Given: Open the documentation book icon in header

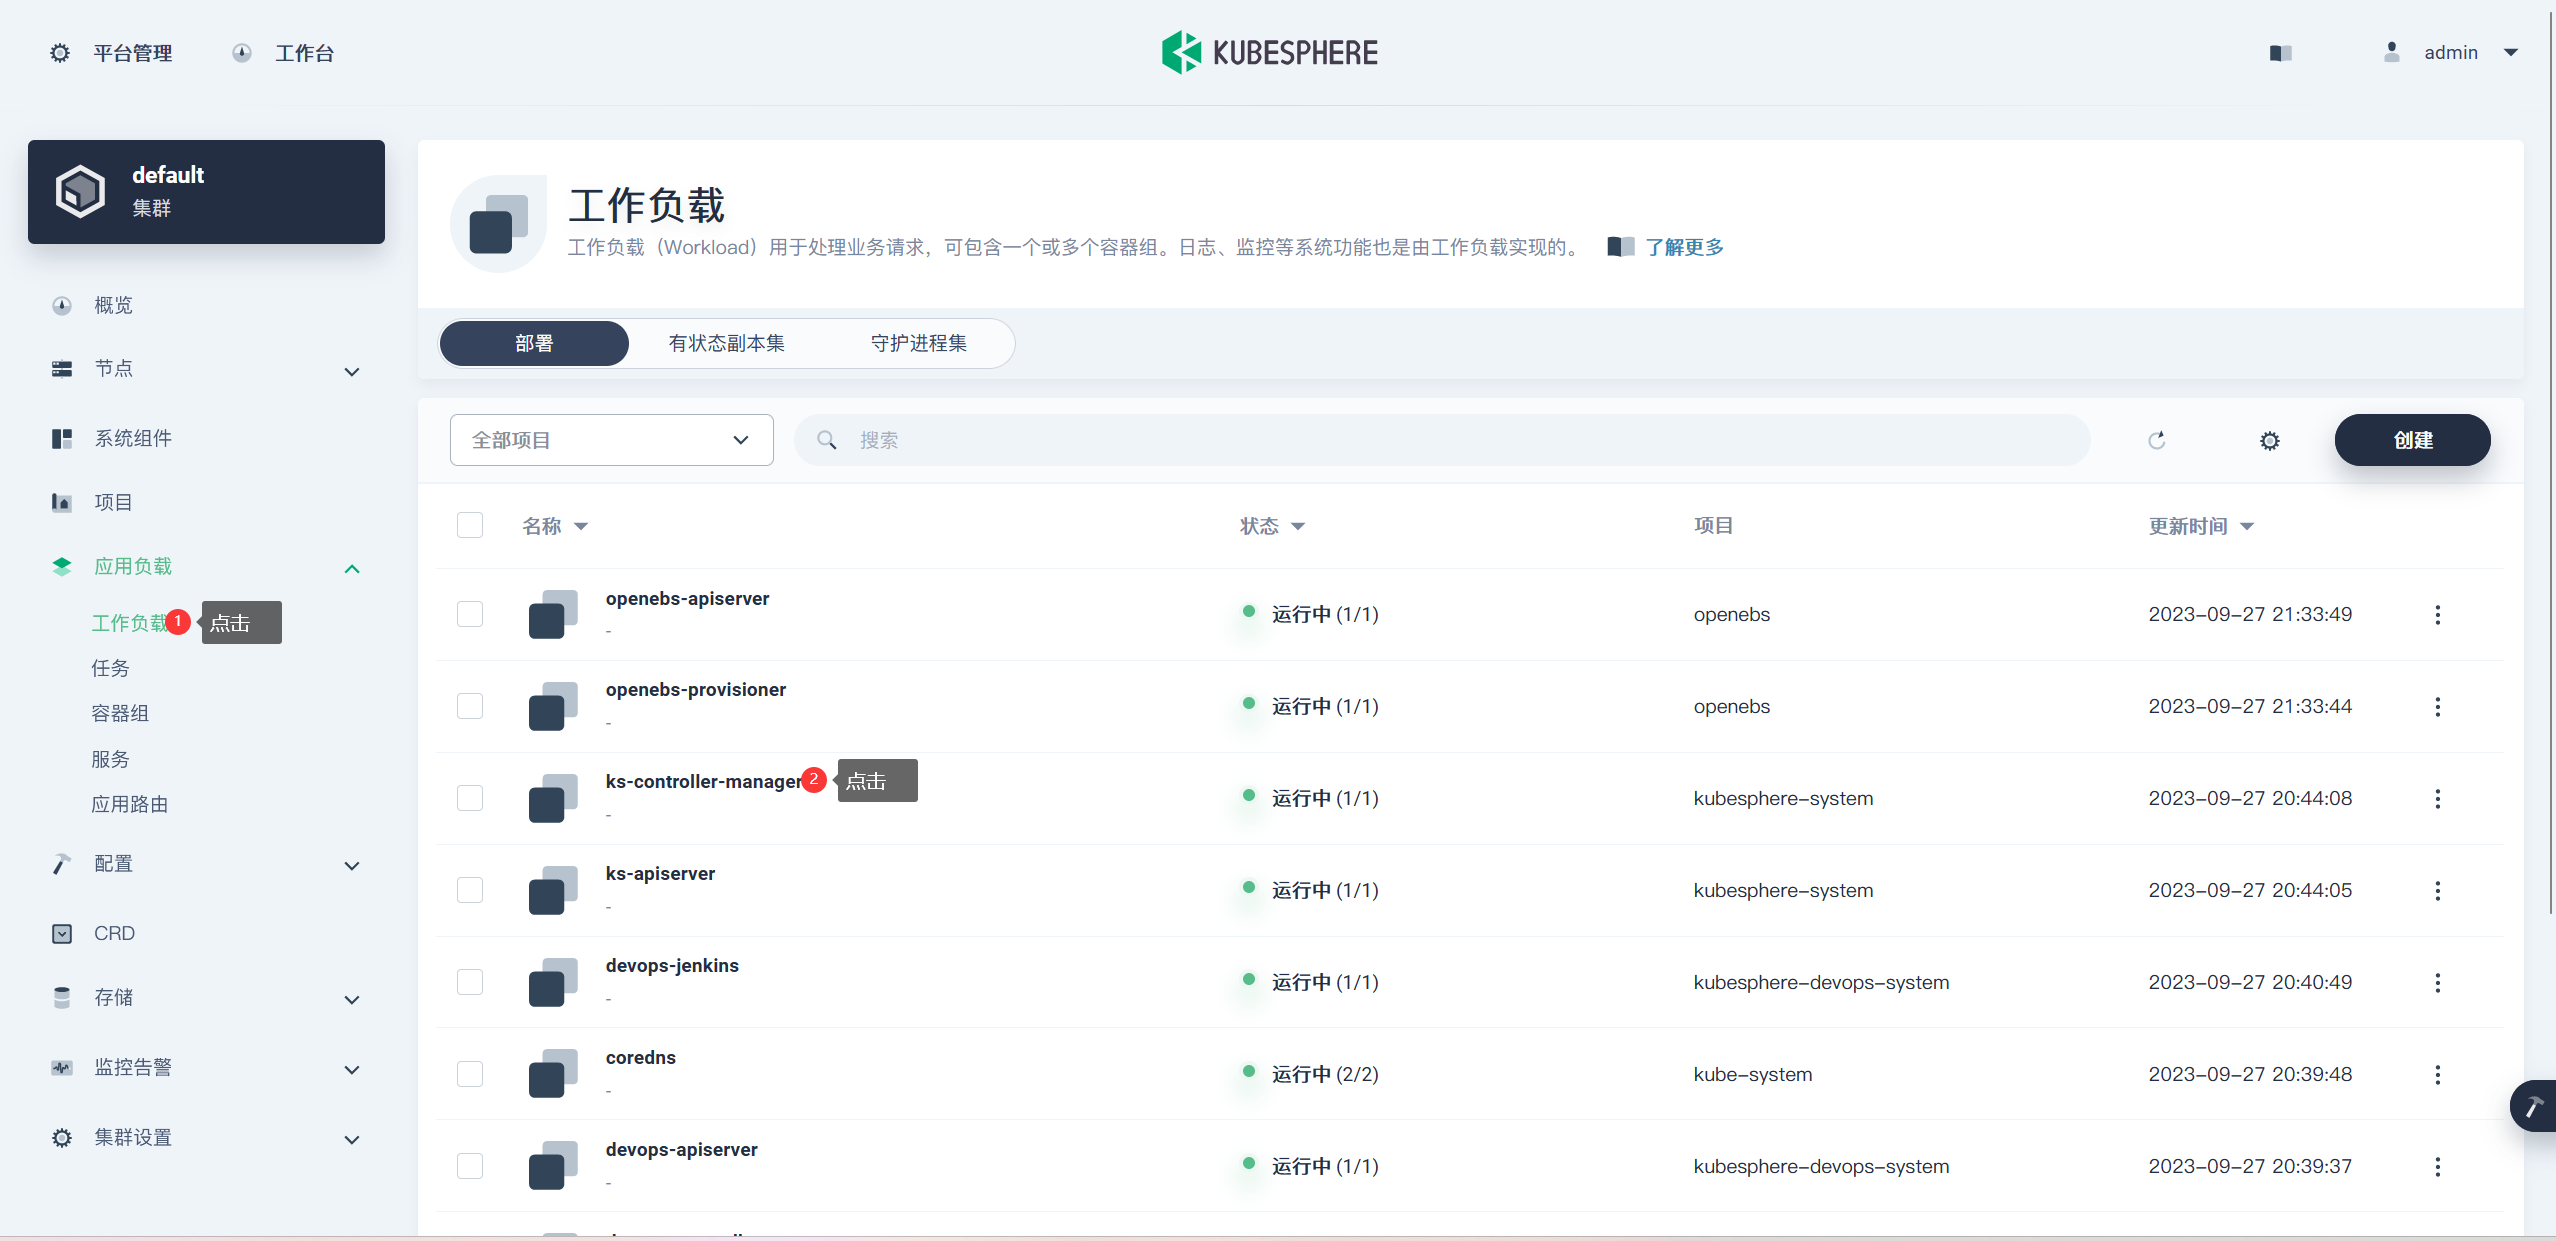Looking at the screenshot, I should (x=2280, y=53).
